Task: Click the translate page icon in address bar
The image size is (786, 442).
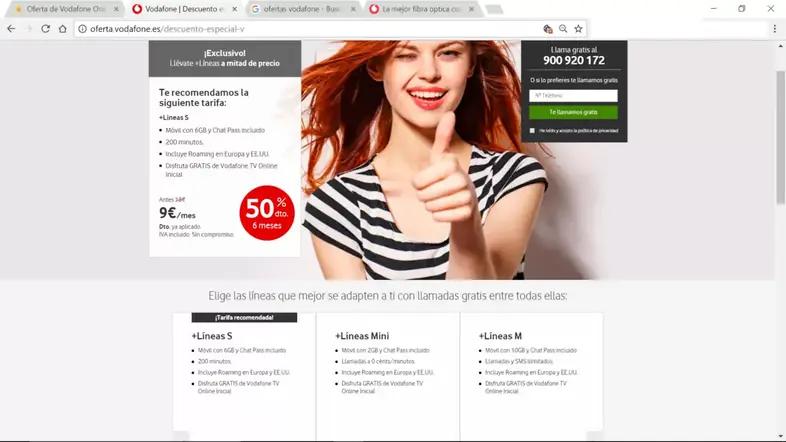Action: click(547, 29)
